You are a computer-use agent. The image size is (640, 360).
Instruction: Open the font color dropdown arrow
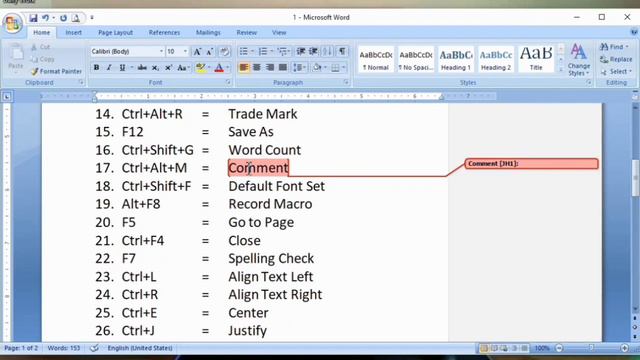228,68
